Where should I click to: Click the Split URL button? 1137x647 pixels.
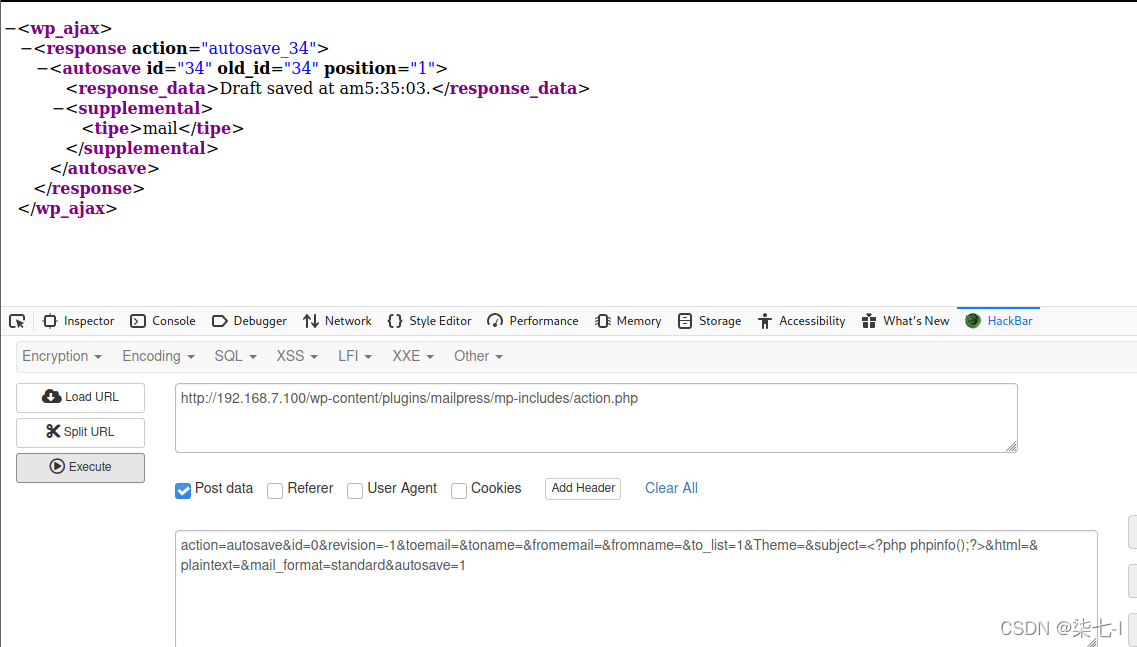80,432
